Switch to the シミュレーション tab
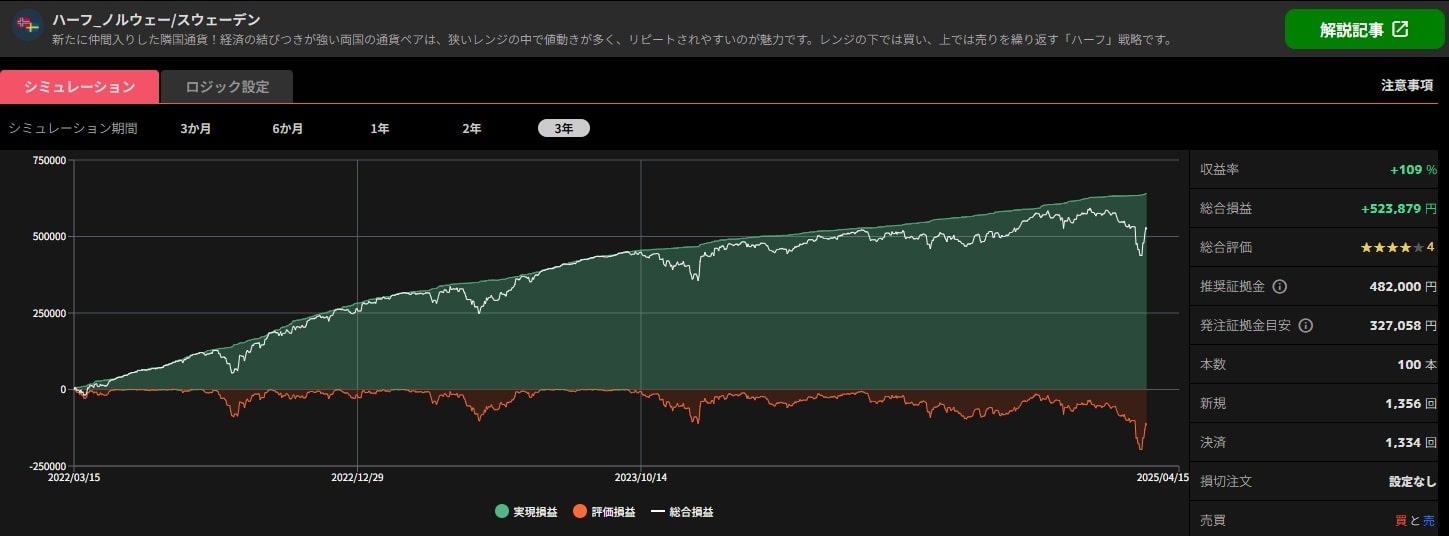This screenshot has height=536, width=1449. 79,86
